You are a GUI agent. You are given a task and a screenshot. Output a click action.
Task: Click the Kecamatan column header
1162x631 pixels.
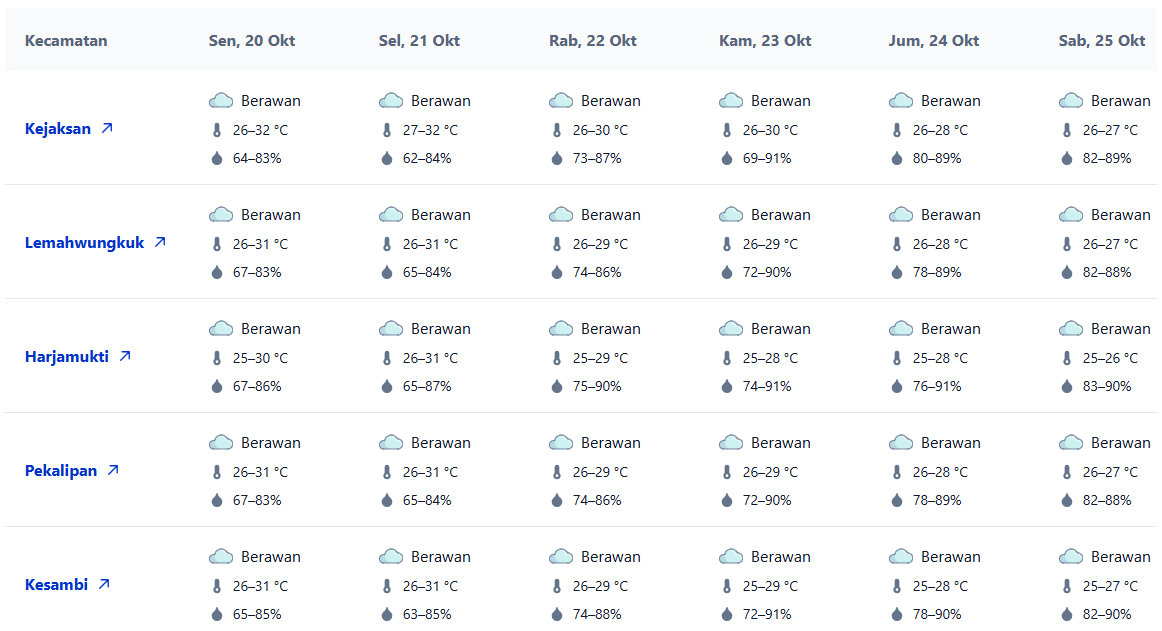[66, 41]
